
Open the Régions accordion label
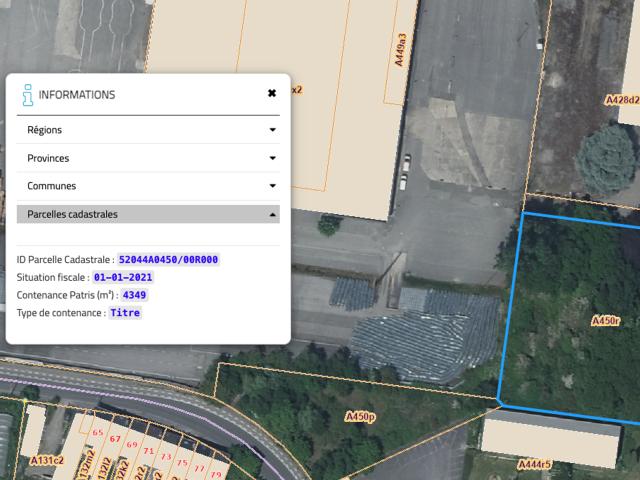pos(45,130)
